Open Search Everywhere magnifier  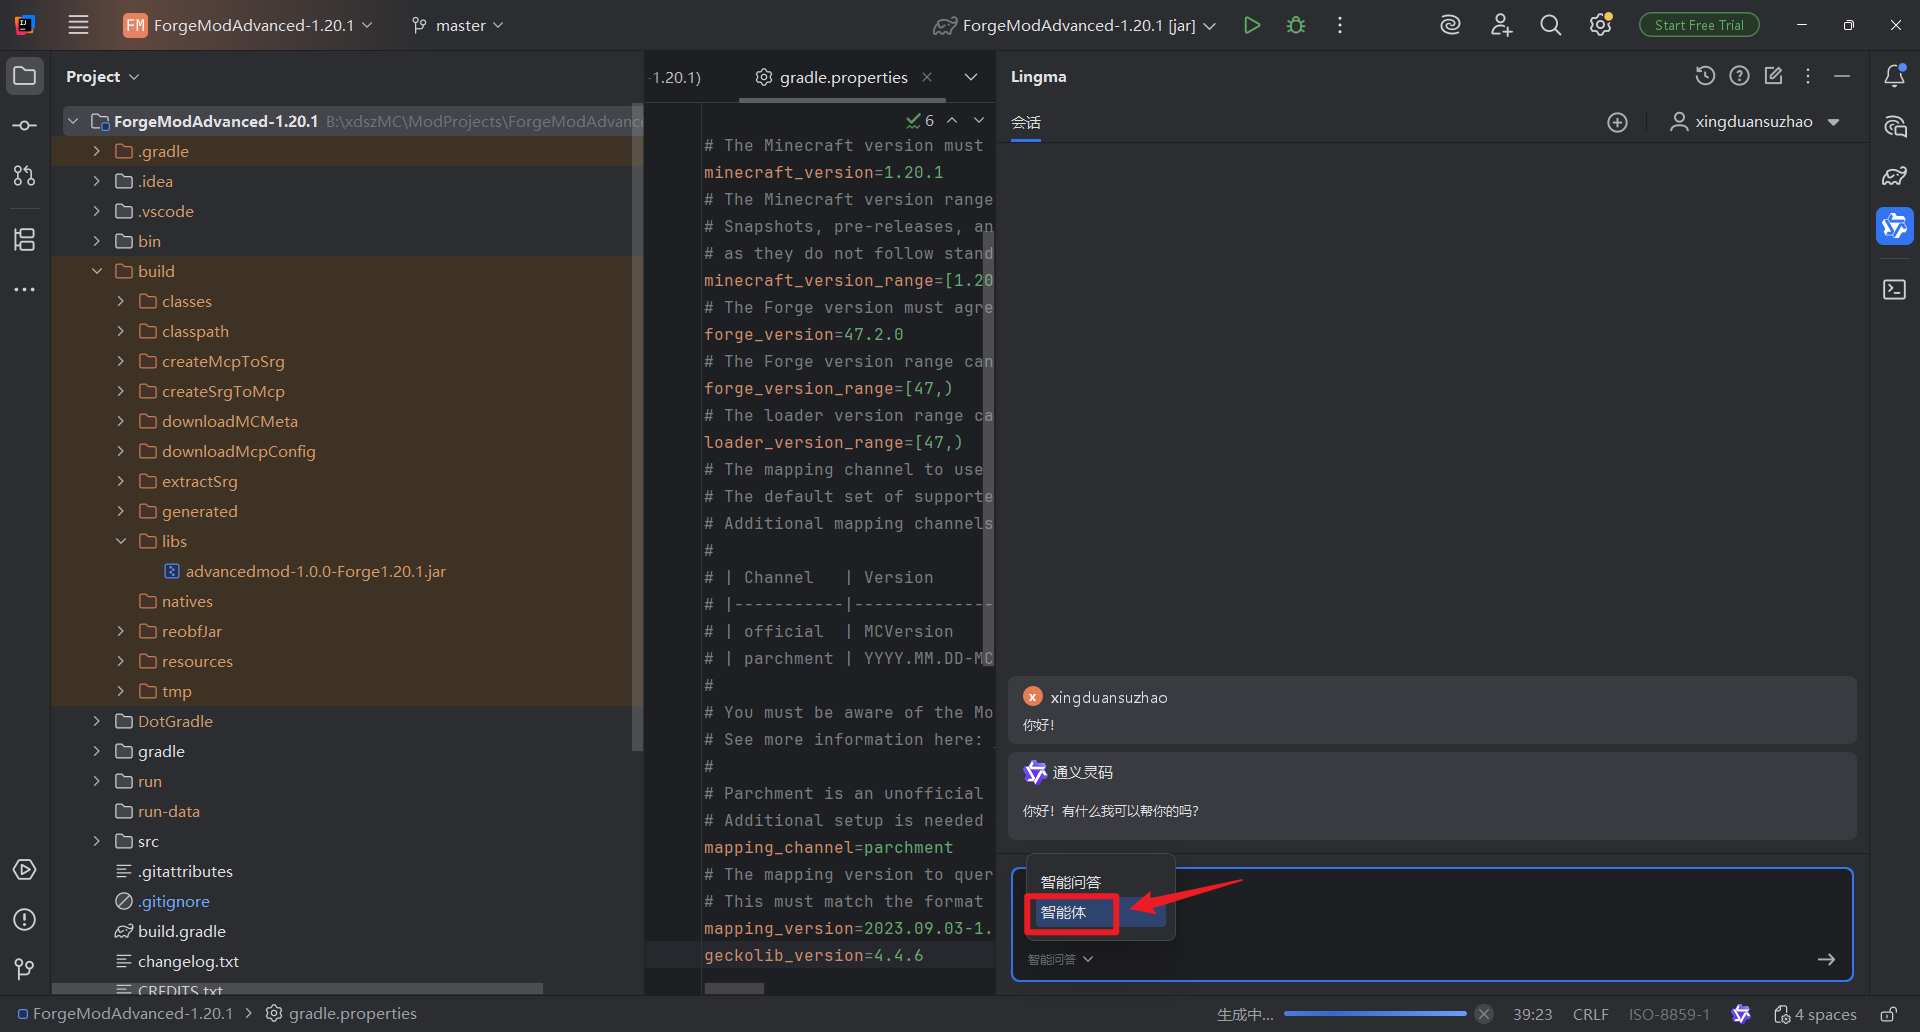click(1550, 25)
